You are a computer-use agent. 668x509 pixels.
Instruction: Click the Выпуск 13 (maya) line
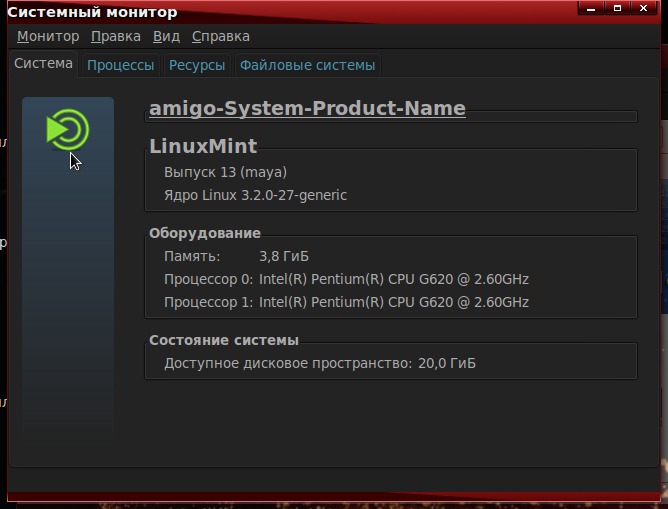point(225,172)
